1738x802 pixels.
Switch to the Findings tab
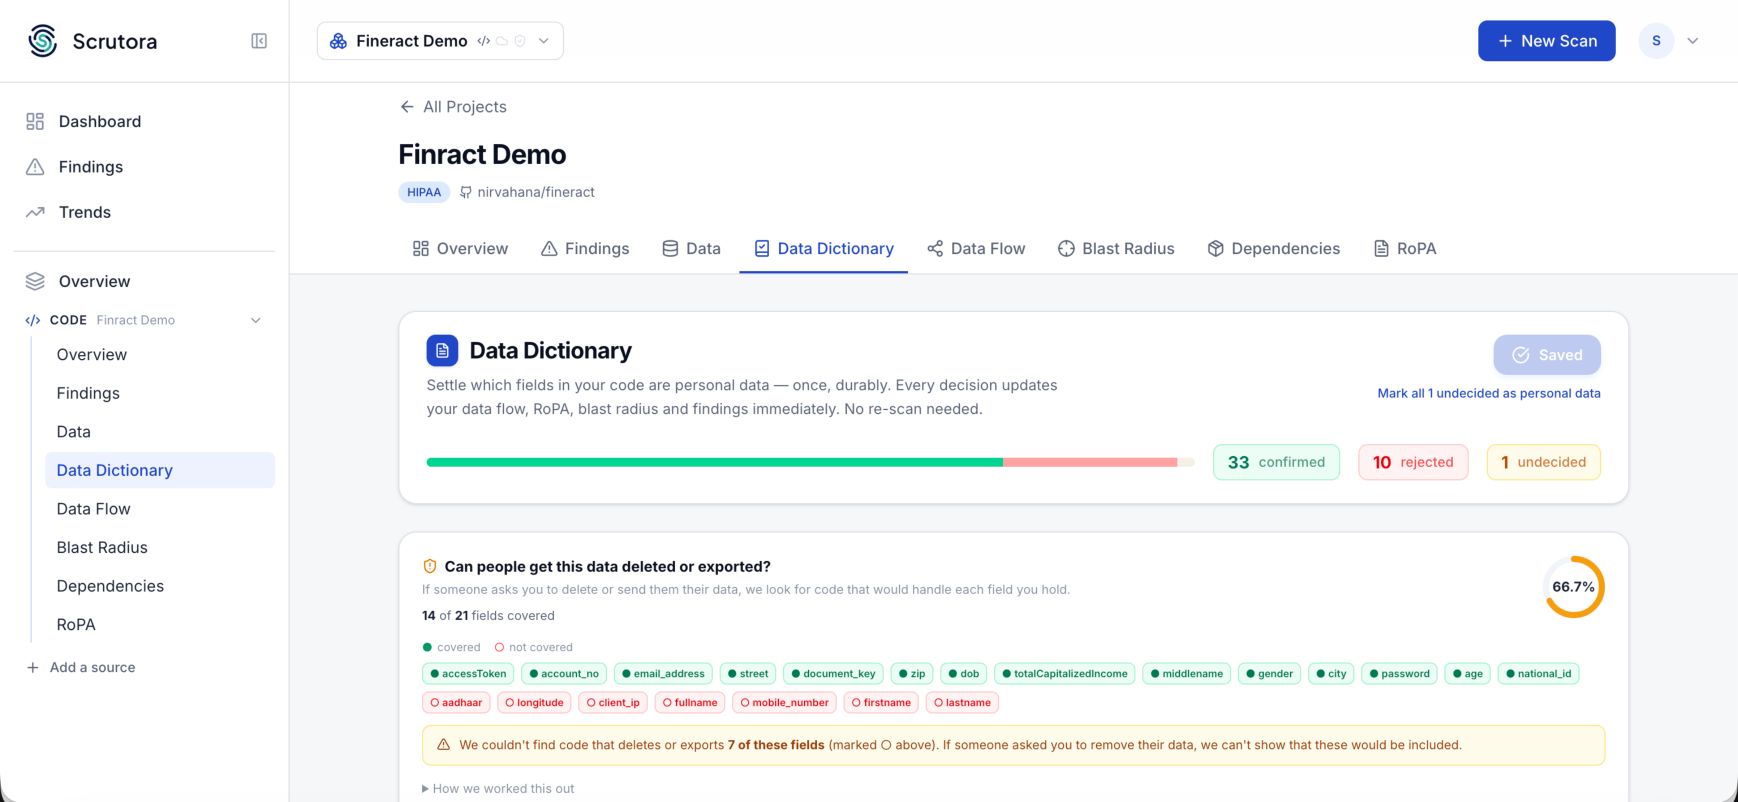585,248
